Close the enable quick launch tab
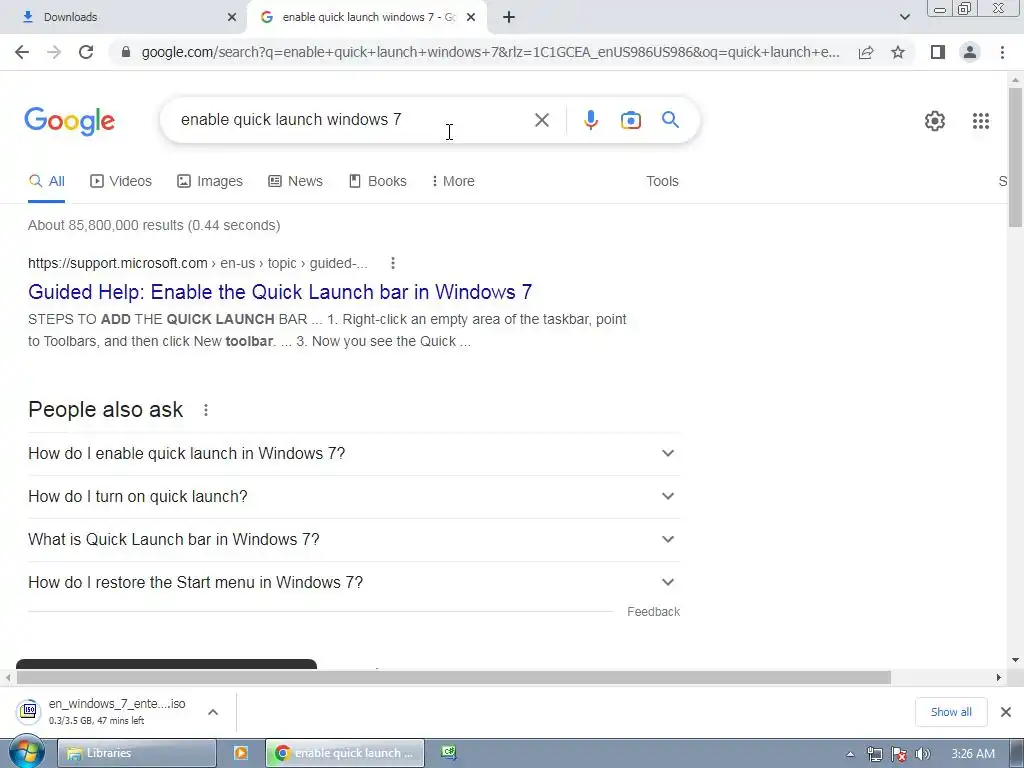 point(471,17)
